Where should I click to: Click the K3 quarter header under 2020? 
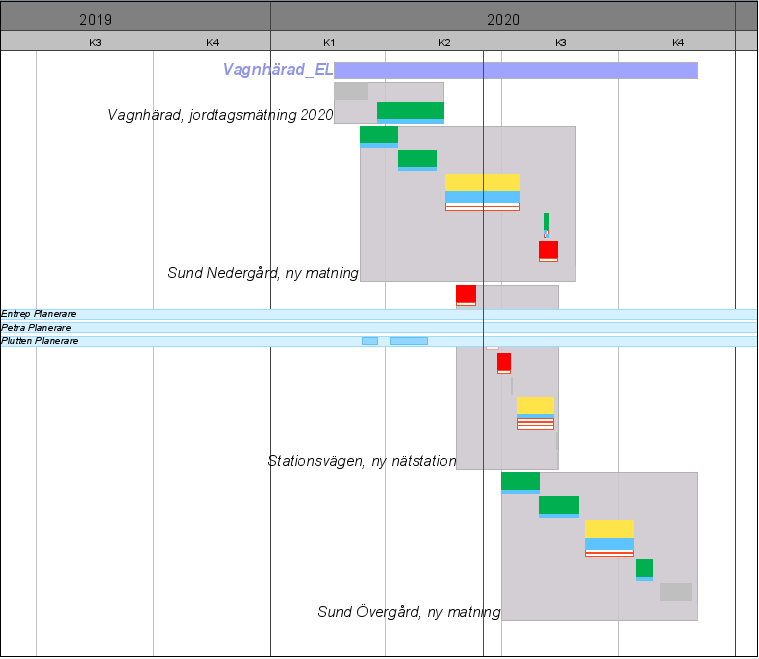pos(561,43)
